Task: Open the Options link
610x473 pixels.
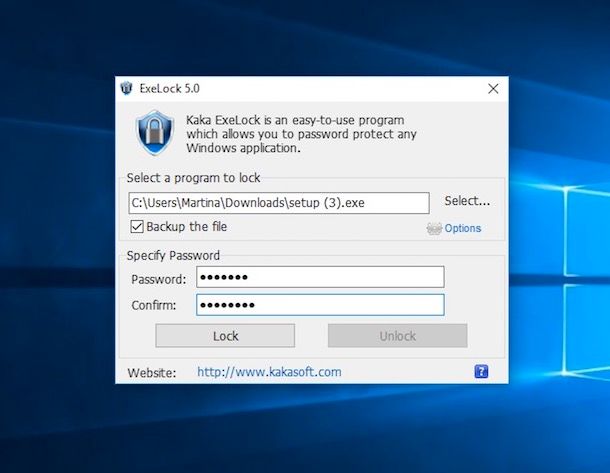Action: tap(463, 228)
